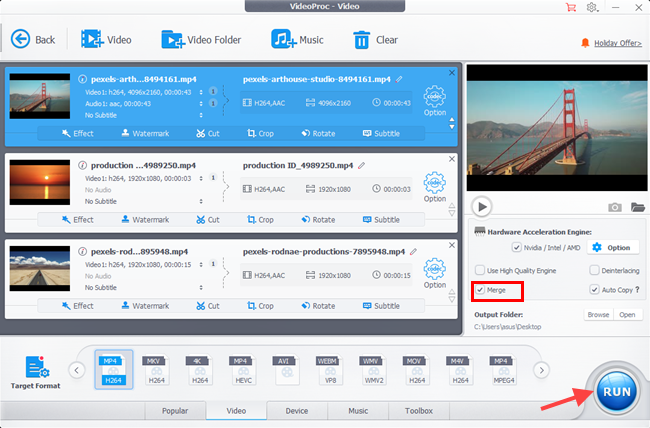The width and height of the screenshot is (650, 428).
Task: Add audio with the Music button
Action: (x=297, y=39)
